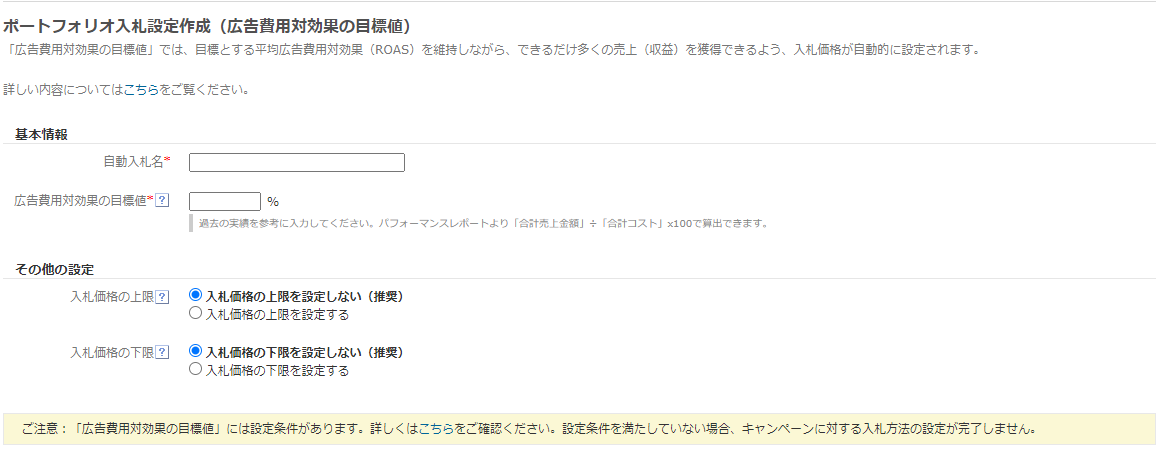Select 入札価格の上限を設定する radio option
Image resolution: width=1161 pixels, height=469 pixels.
tap(195, 313)
